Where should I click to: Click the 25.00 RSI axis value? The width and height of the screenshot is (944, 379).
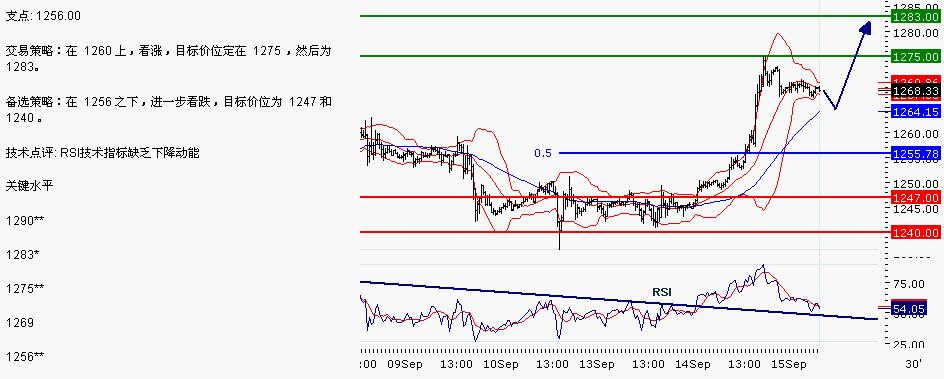click(x=908, y=345)
